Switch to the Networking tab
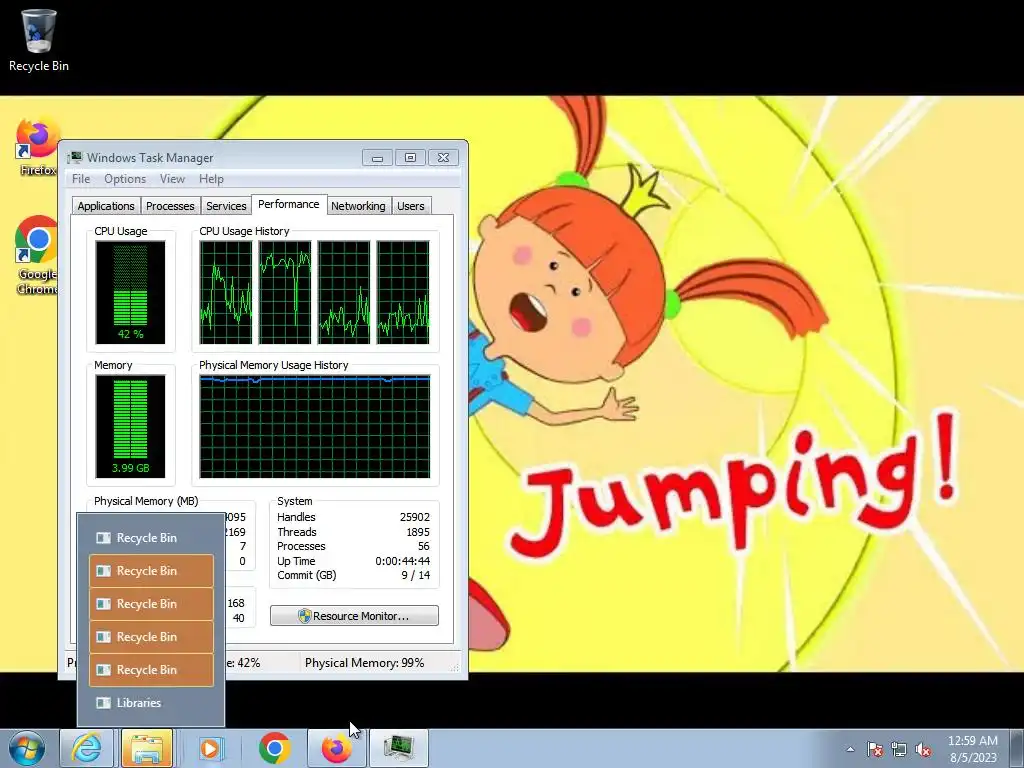This screenshot has height=768, width=1024. click(x=358, y=206)
